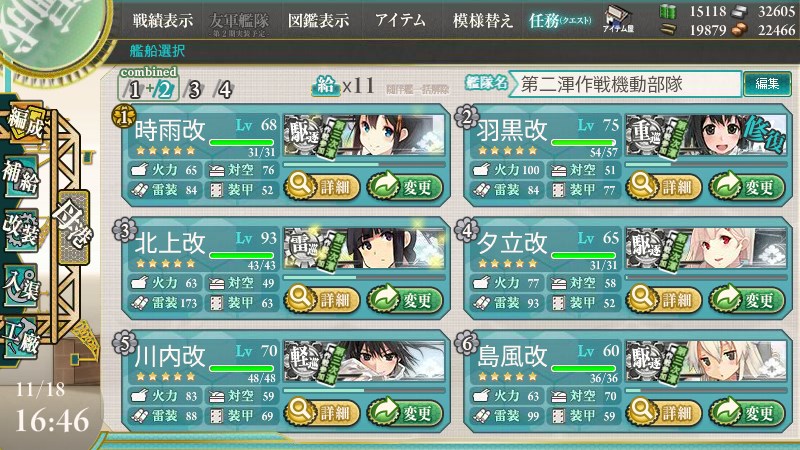800x450 pixels.
Task: Click 変更 to swap out 羽黒改
Action: (747, 187)
